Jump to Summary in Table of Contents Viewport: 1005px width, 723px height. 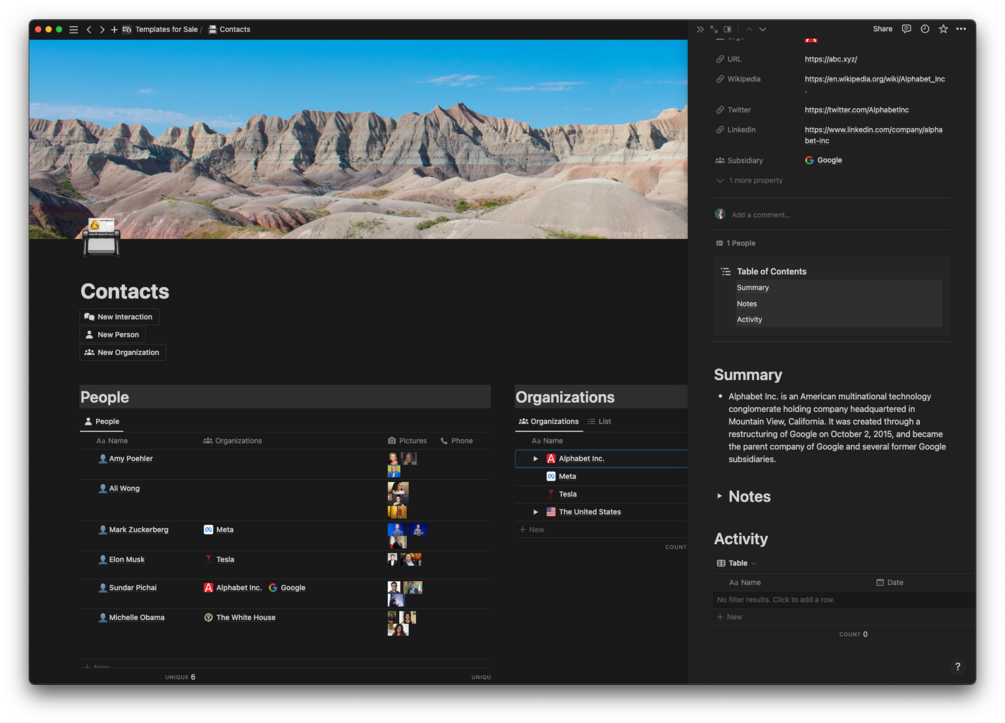coord(752,288)
